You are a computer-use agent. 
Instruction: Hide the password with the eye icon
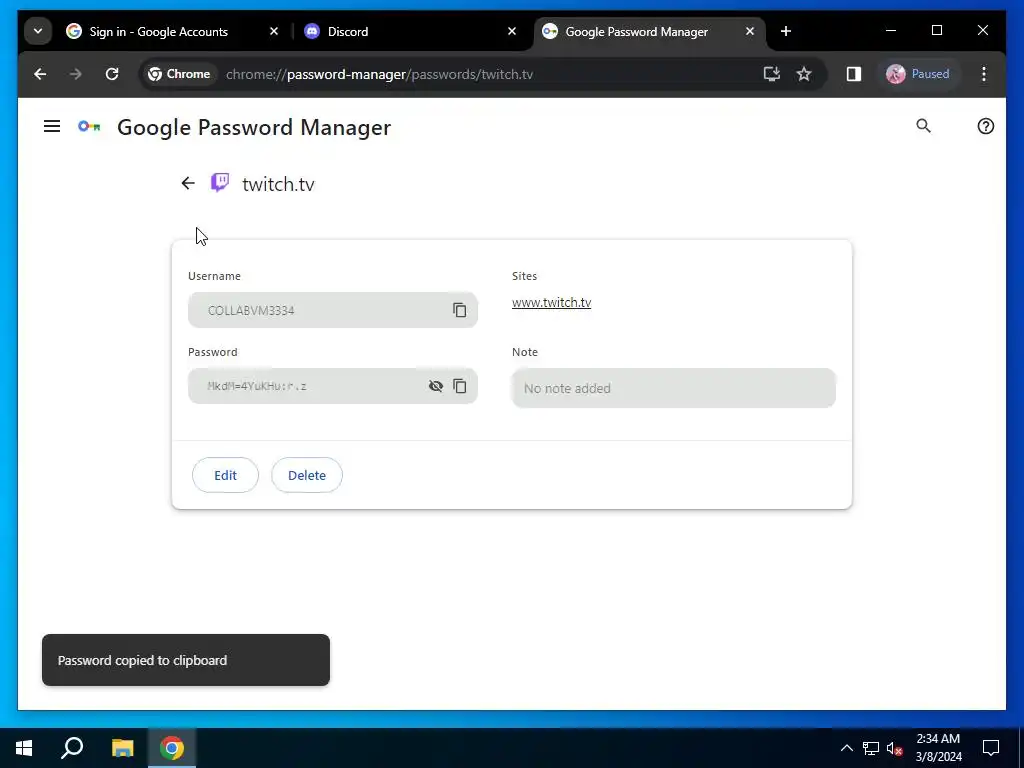[x=436, y=386]
